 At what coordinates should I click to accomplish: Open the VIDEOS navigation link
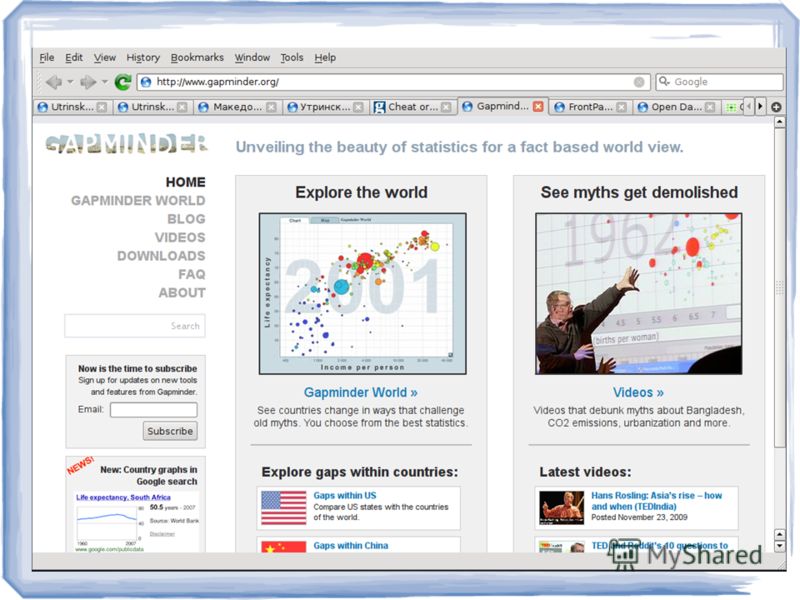[x=180, y=237]
